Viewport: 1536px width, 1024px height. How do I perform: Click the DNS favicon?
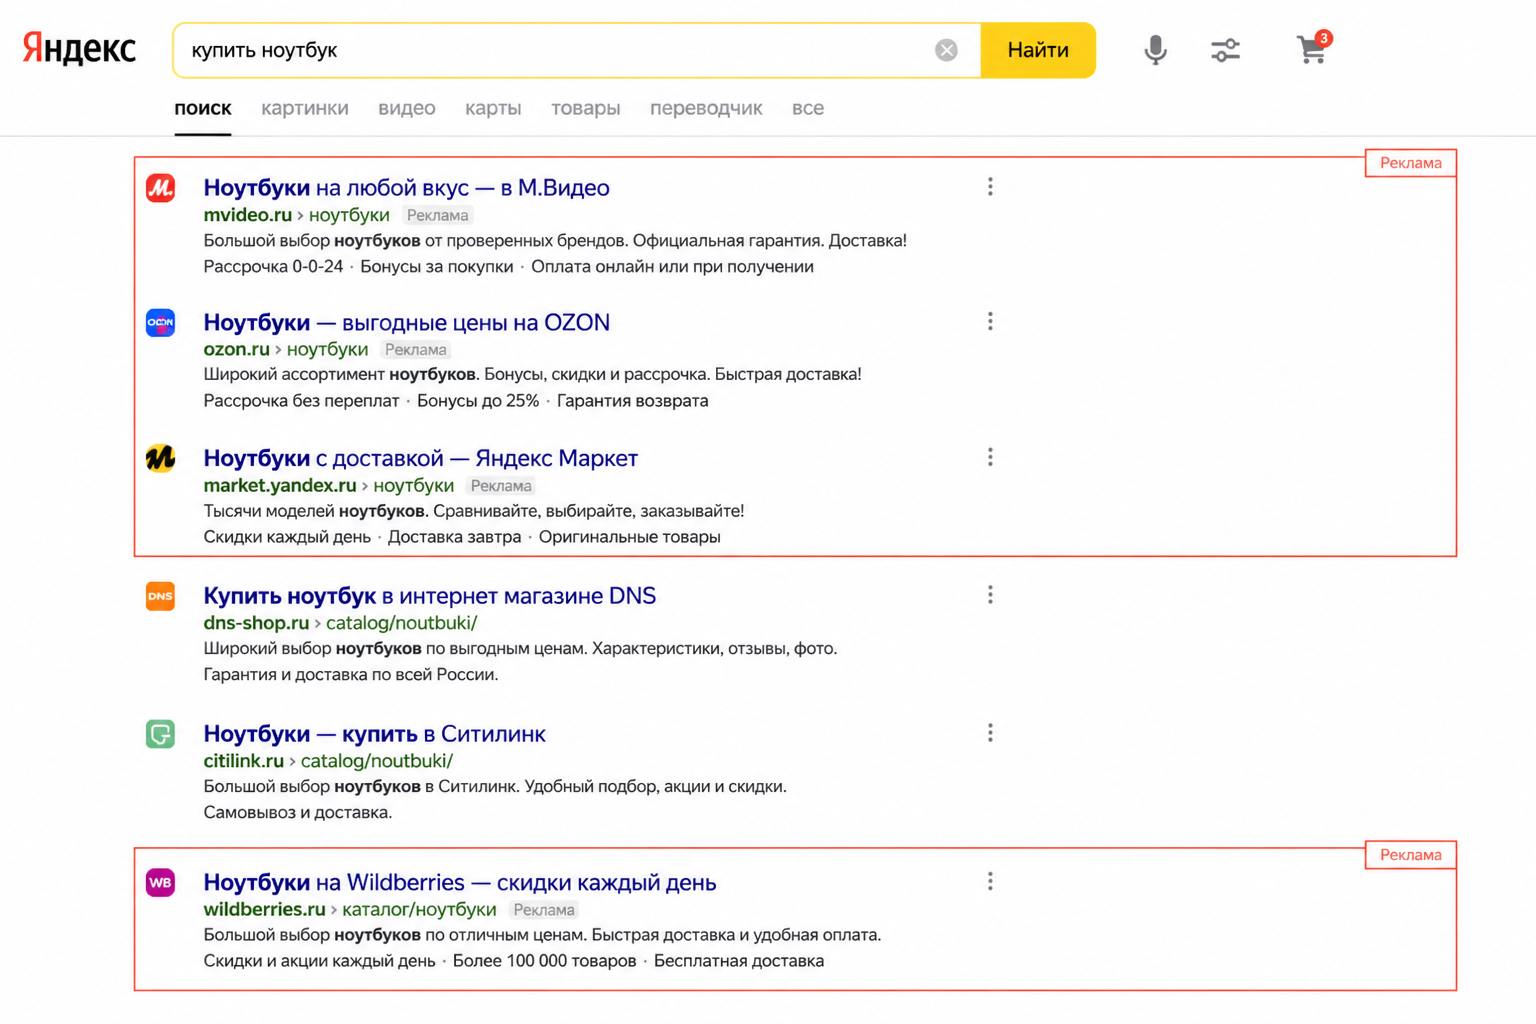click(x=160, y=596)
